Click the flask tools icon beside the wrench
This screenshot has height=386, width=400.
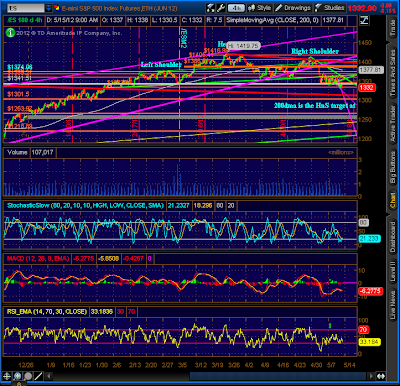(x=211, y=8)
